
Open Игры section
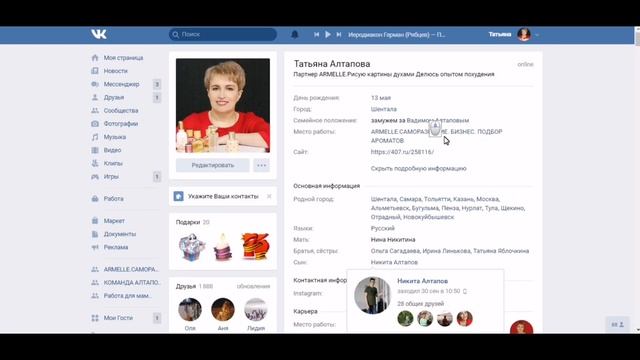point(111,177)
